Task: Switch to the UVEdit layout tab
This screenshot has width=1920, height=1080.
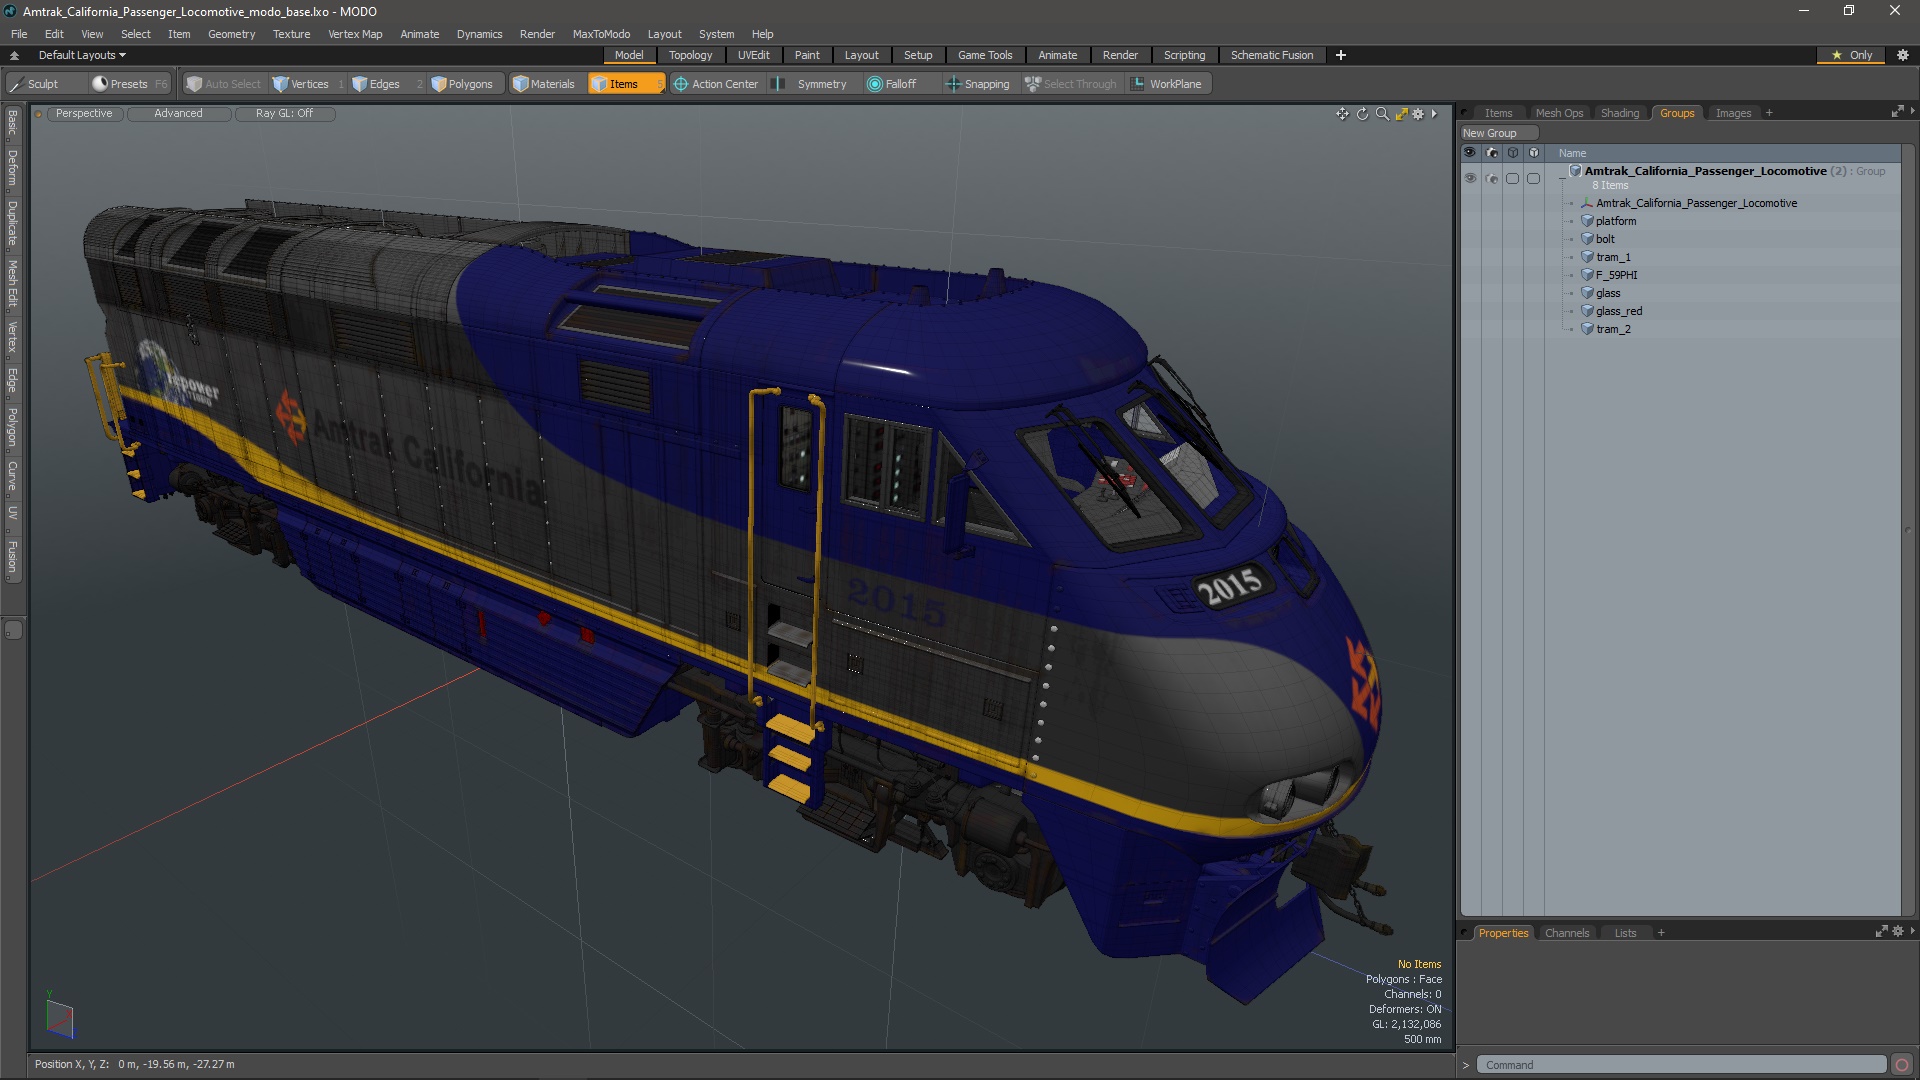Action: click(x=753, y=55)
